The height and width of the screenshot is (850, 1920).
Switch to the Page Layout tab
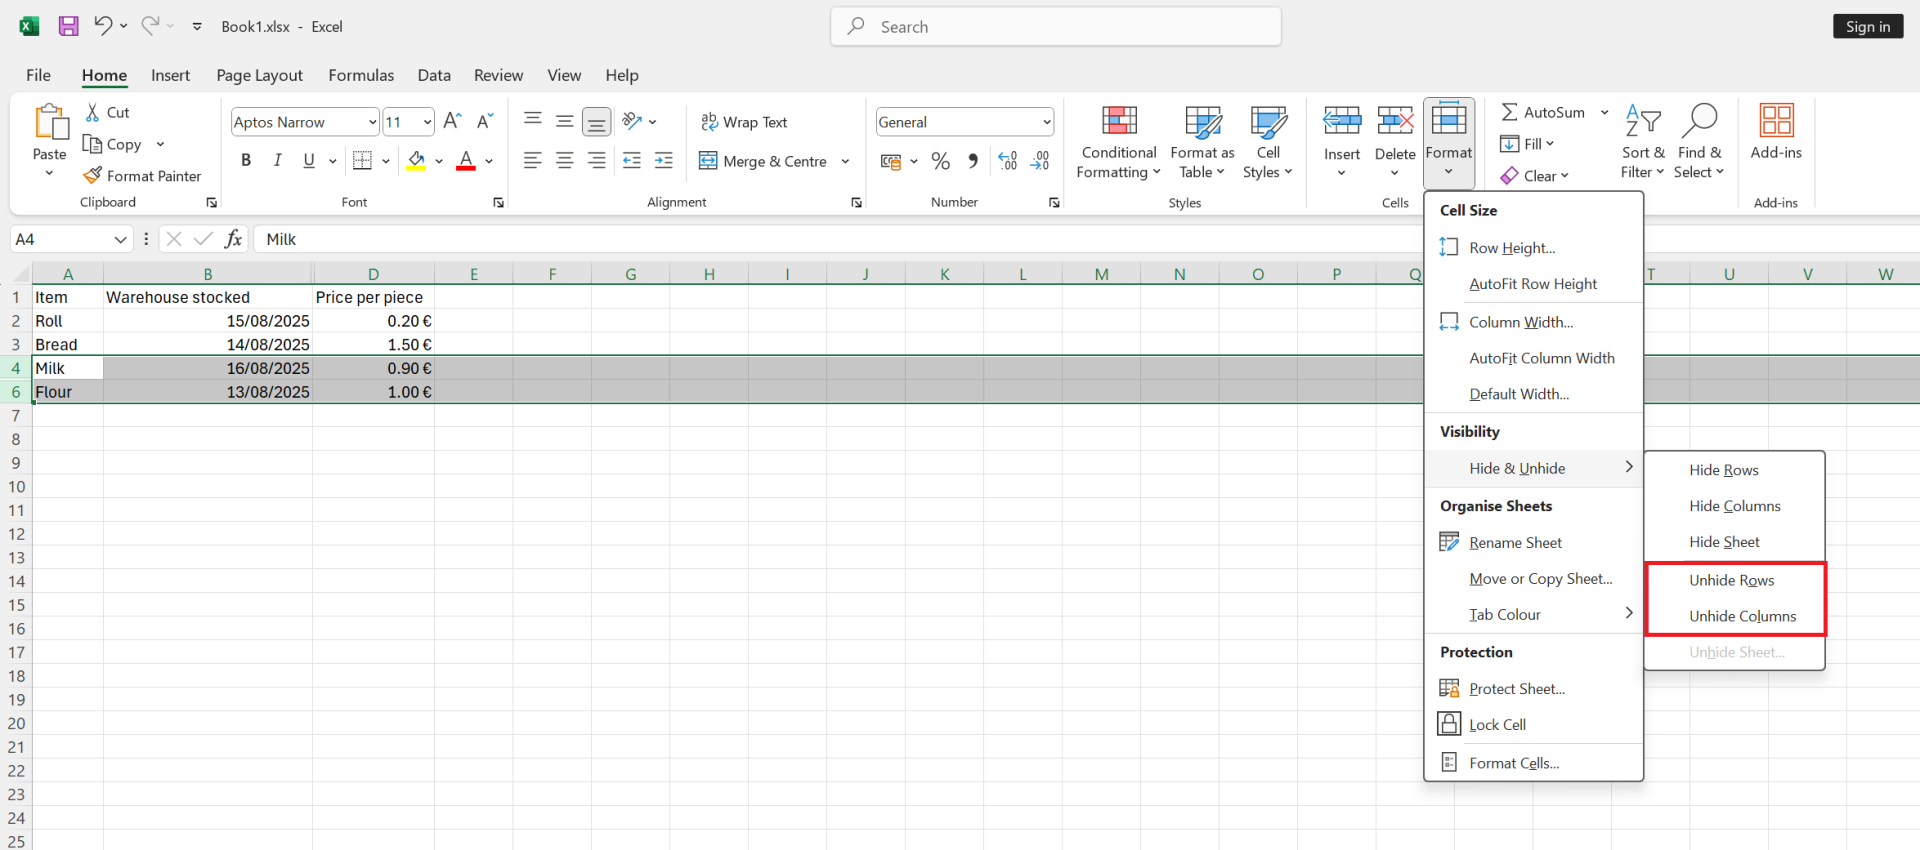click(259, 75)
